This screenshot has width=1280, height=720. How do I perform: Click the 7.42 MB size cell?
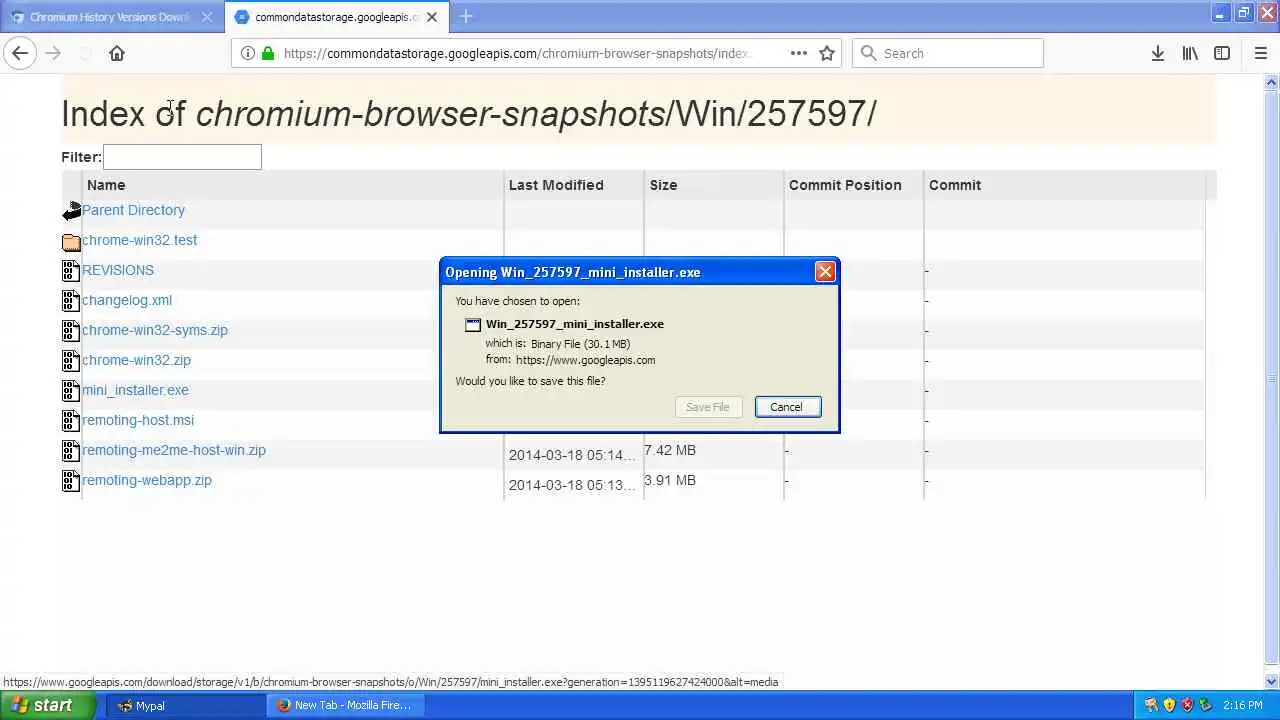[x=670, y=450]
